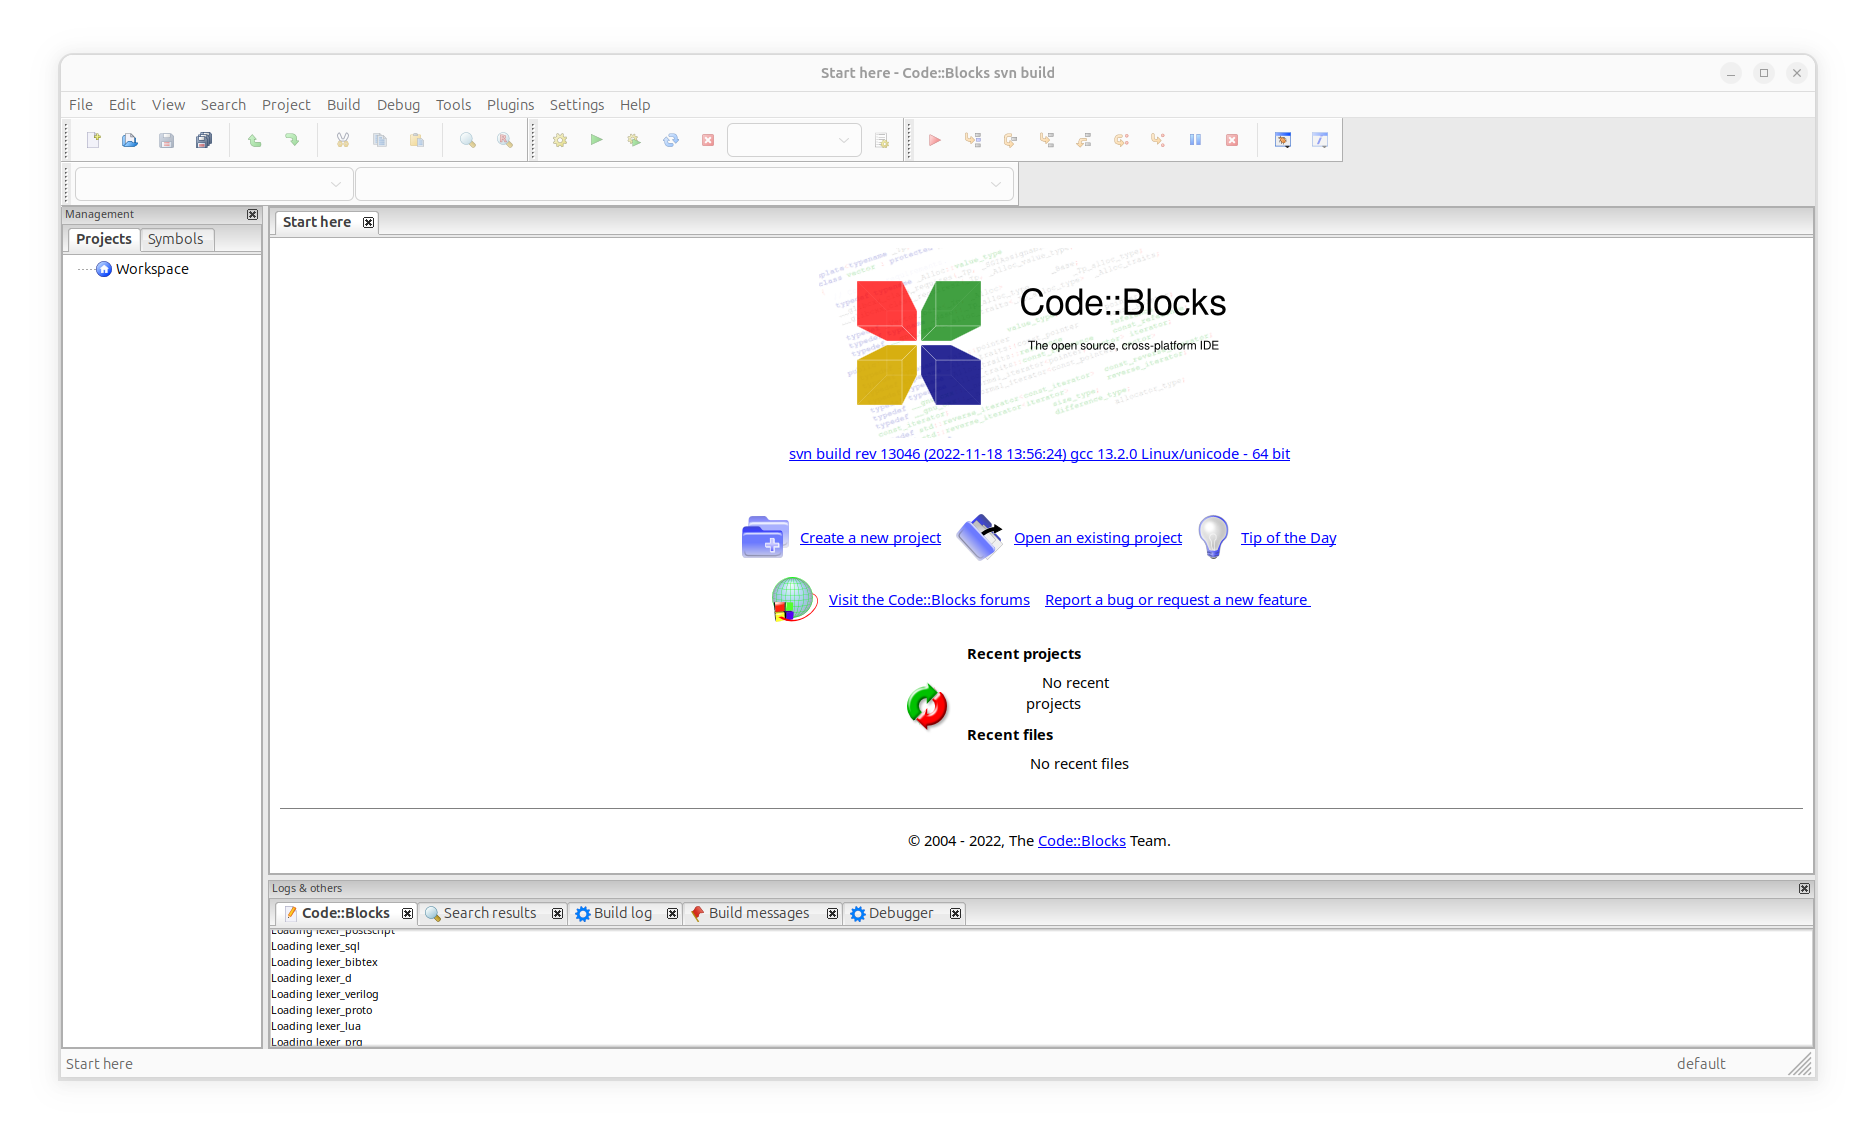This screenshot has width=1876, height=1144.
Task: Close the Logs & others panel
Action: tap(1804, 888)
